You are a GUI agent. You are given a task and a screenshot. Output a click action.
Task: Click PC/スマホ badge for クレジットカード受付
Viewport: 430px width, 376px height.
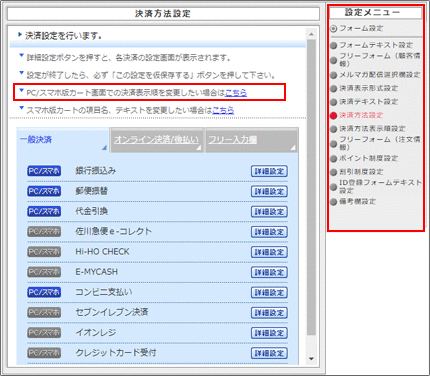pos(44,353)
